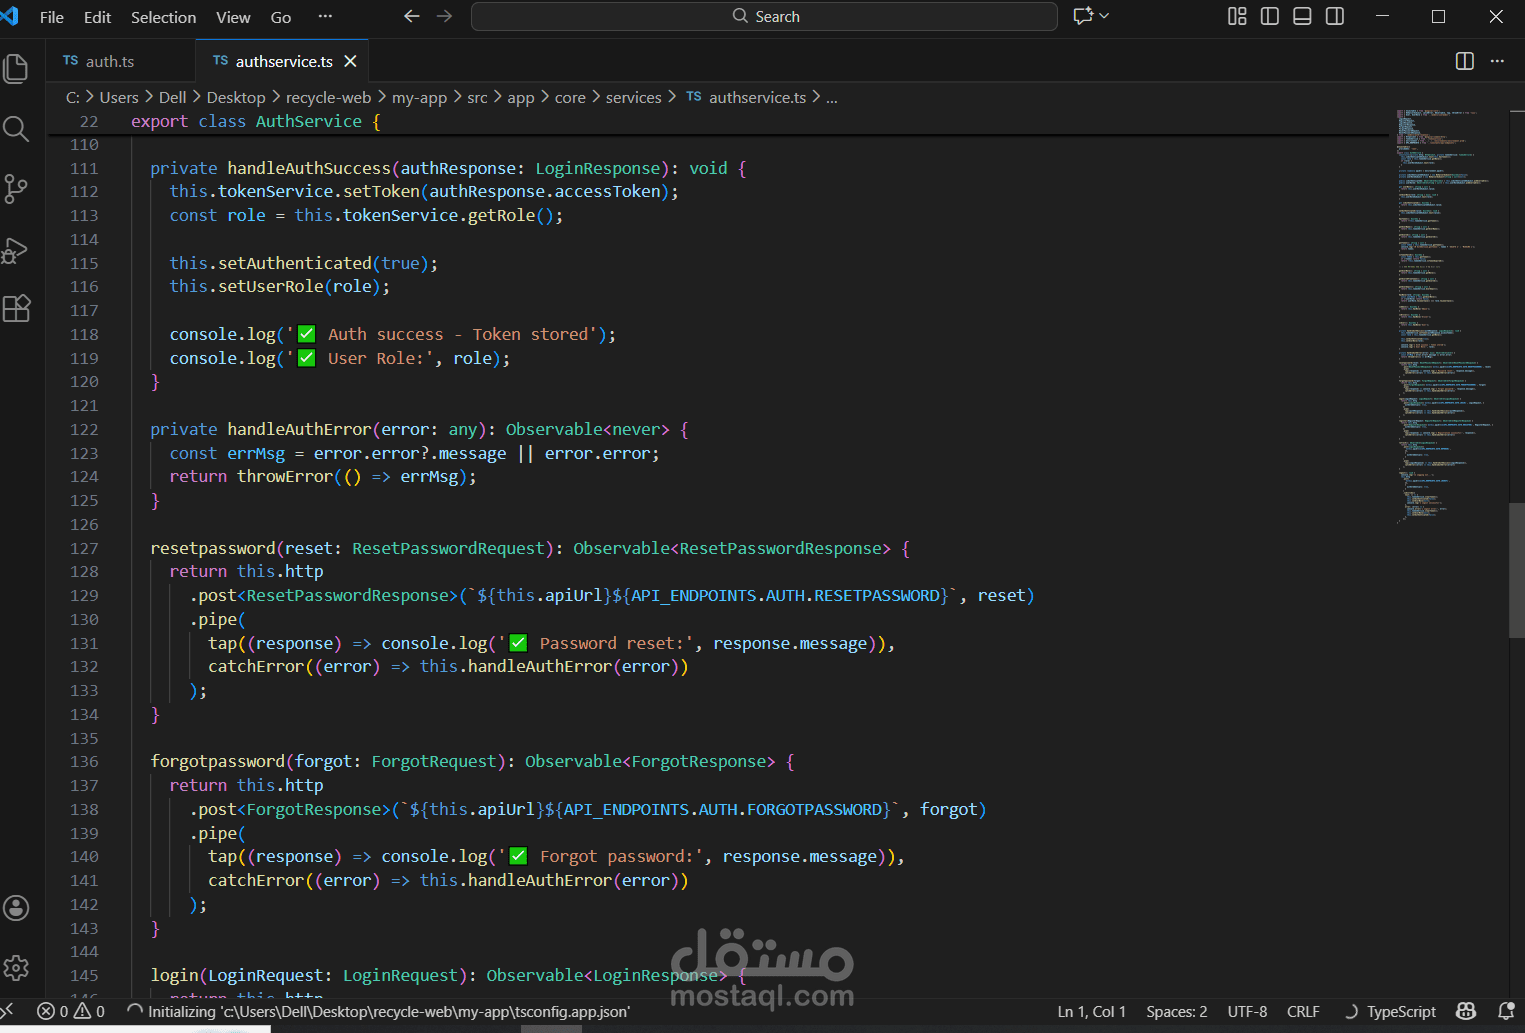1525x1033 pixels.
Task: Expand the hidden menu items ellipsis
Action: 324,16
